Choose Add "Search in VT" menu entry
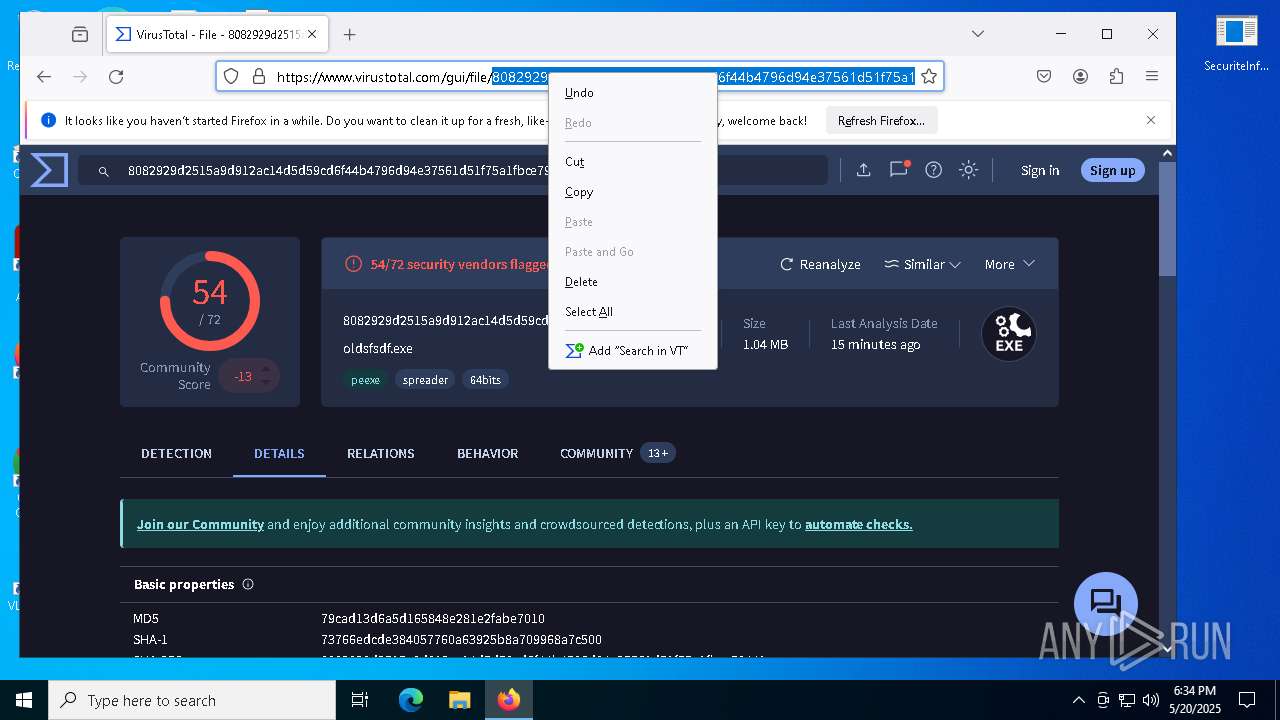This screenshot has height=720, width=1280. click(x=633, y=351)
